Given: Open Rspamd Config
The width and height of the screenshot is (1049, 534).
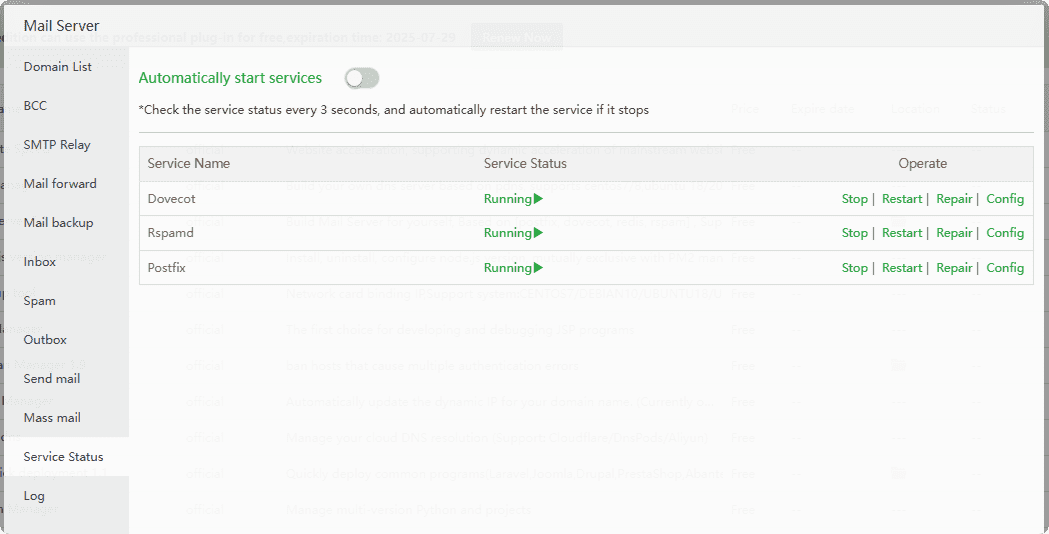Looking at the screenshot, I should click(x=1005, y=233).
